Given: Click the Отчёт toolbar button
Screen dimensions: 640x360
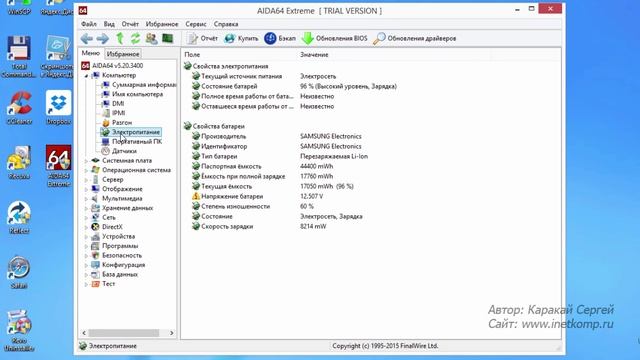Looking at the screenshot, I should pyautogui.click(x=202, y=38).
